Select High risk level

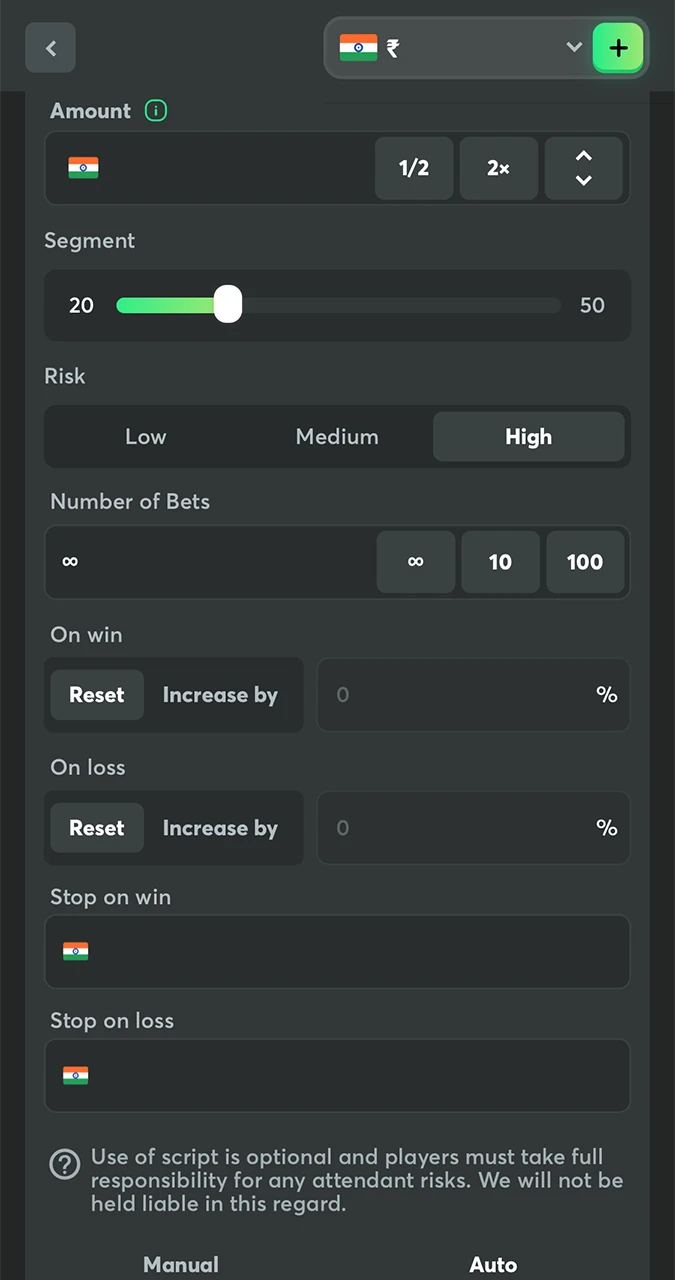[x=528, y=436]
